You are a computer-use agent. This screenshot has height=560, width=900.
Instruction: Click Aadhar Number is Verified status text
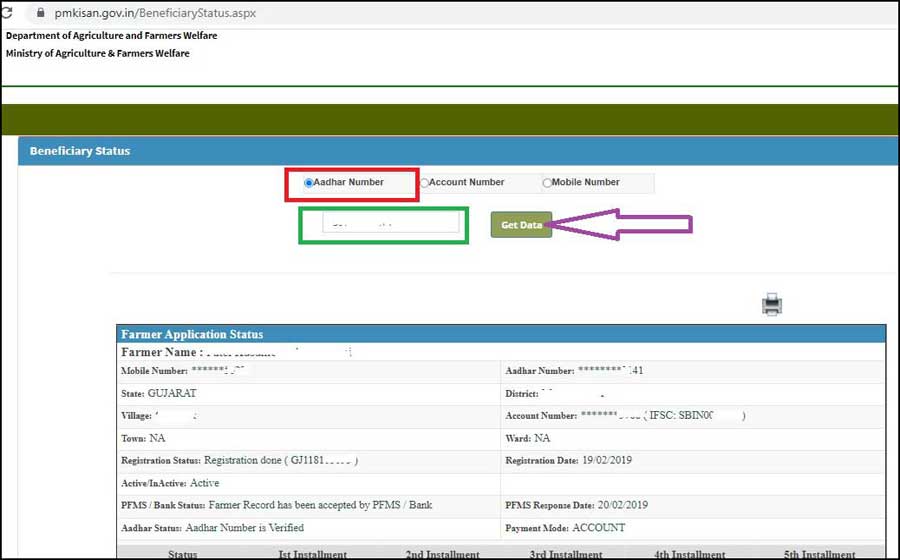point(245,528)
